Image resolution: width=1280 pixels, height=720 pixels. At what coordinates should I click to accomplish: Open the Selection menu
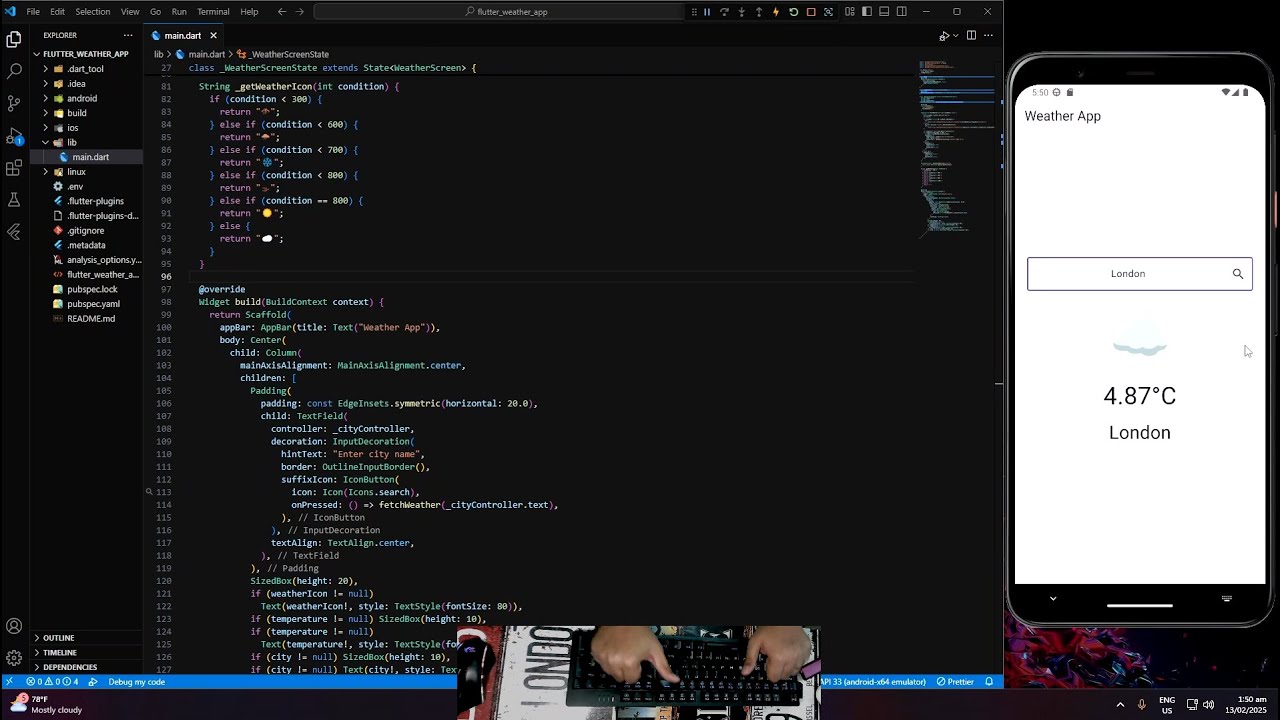tap(93, 12)
